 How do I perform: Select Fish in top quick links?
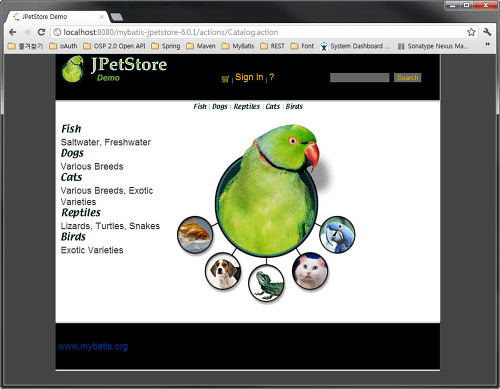[x=200, y=106]
